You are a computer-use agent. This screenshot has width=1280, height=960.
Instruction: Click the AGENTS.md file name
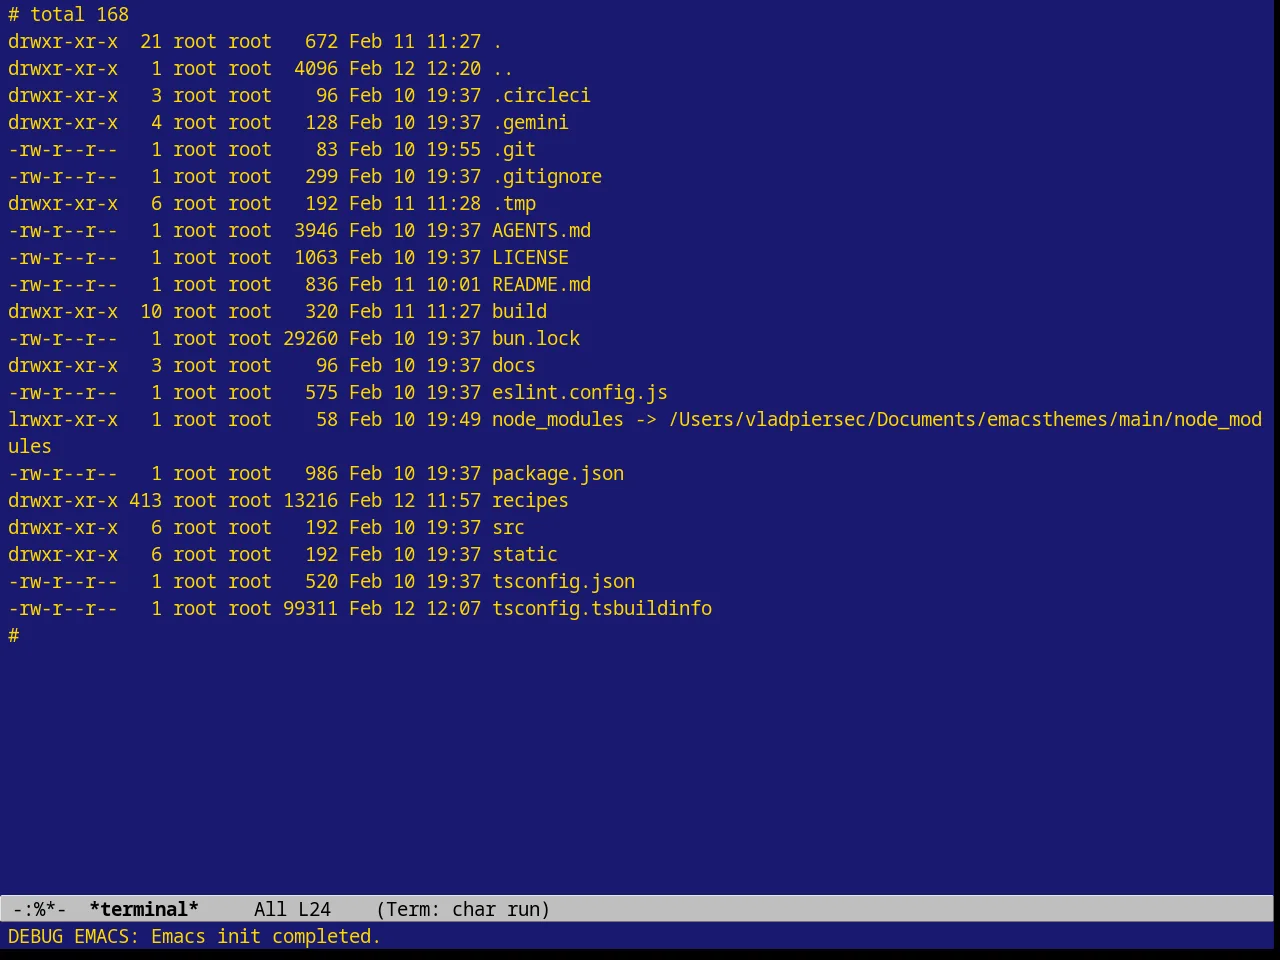[x=541, y=231]
